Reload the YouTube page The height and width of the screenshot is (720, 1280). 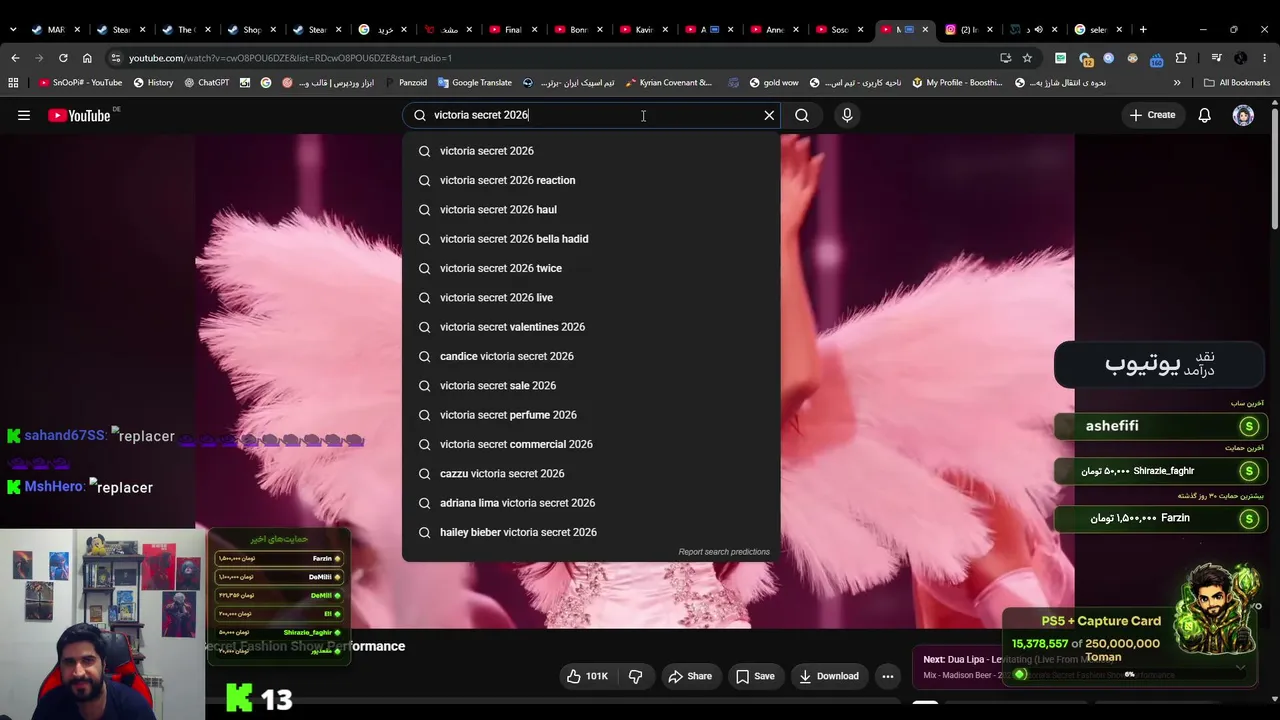63,58
